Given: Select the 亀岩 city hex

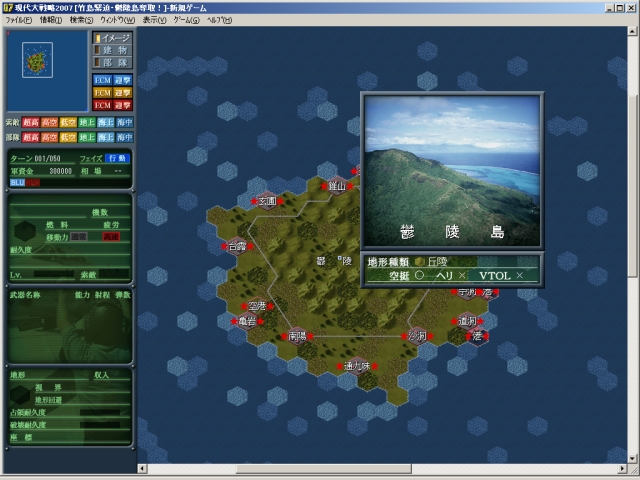Looking at the screenshot, I should click(247, 321).
